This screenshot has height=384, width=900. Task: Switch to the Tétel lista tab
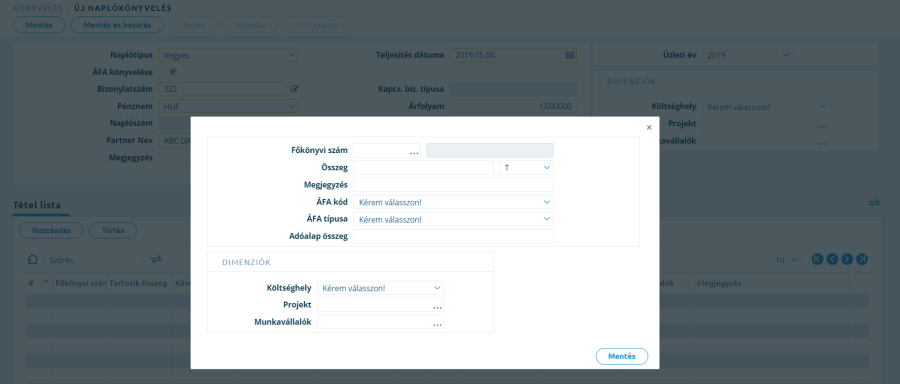click(x=37, y=205)
